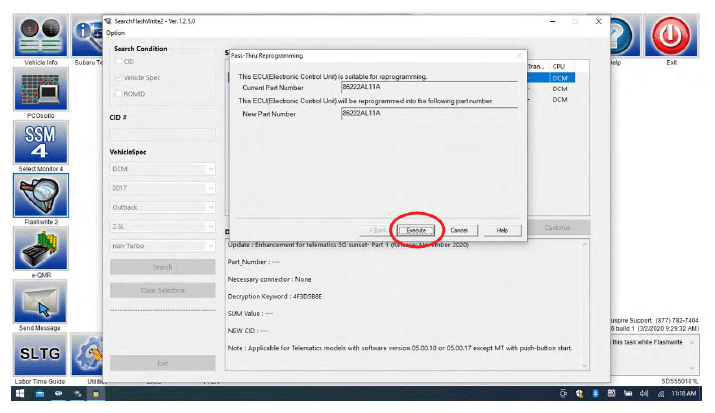
Task: Open the e-GMR icon
Action: pos(41,248)
